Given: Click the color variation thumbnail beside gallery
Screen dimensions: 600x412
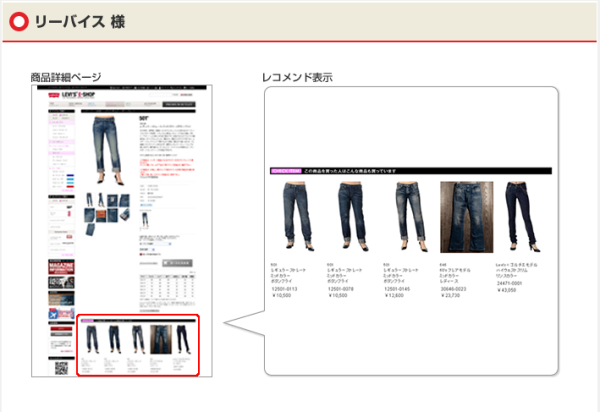Looking at the screenshot, I should click(145, 219).
